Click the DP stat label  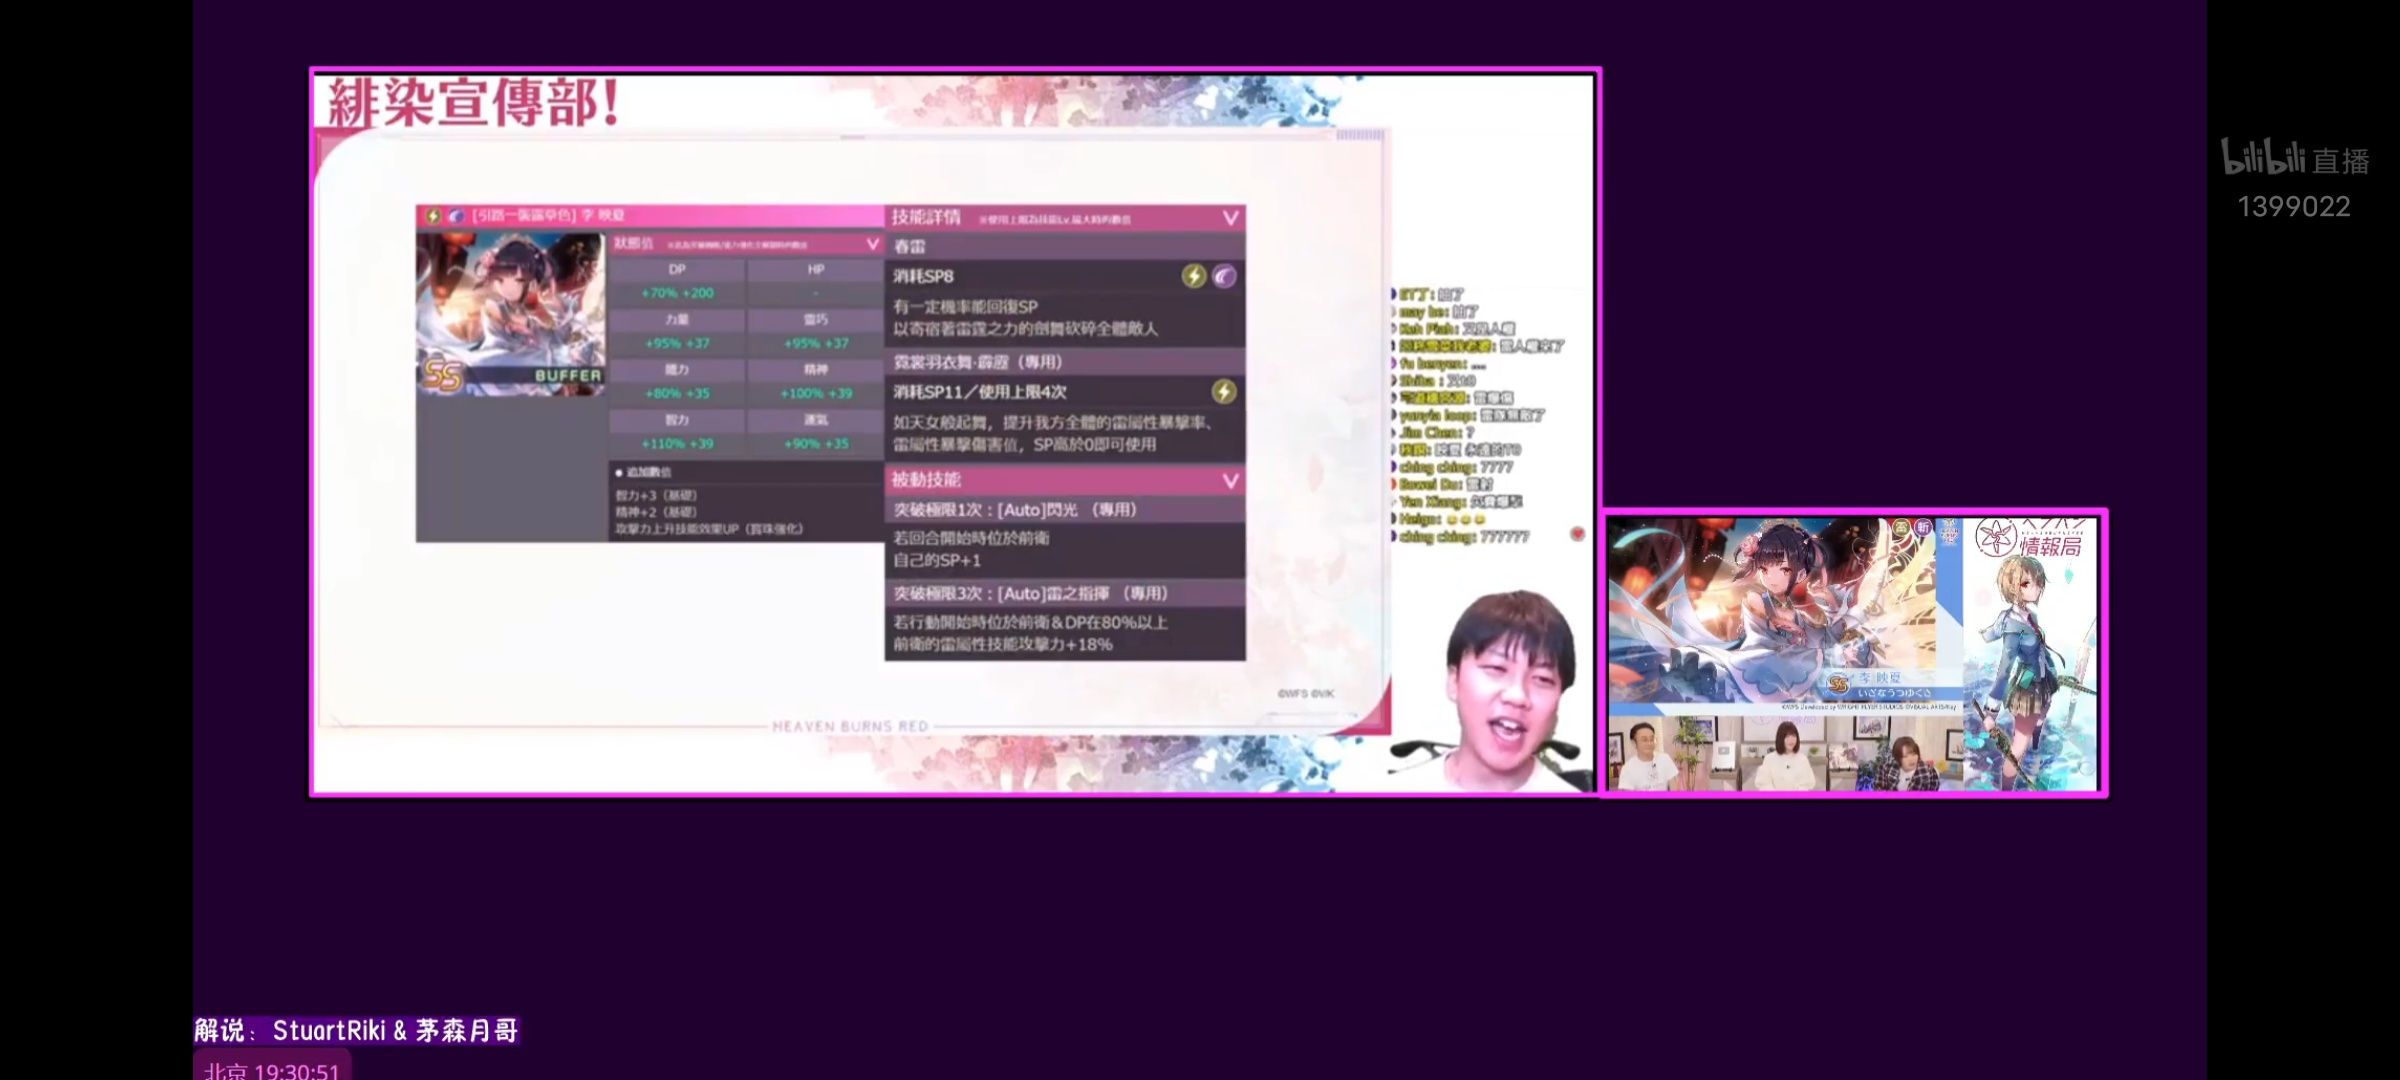click(677, 269)
